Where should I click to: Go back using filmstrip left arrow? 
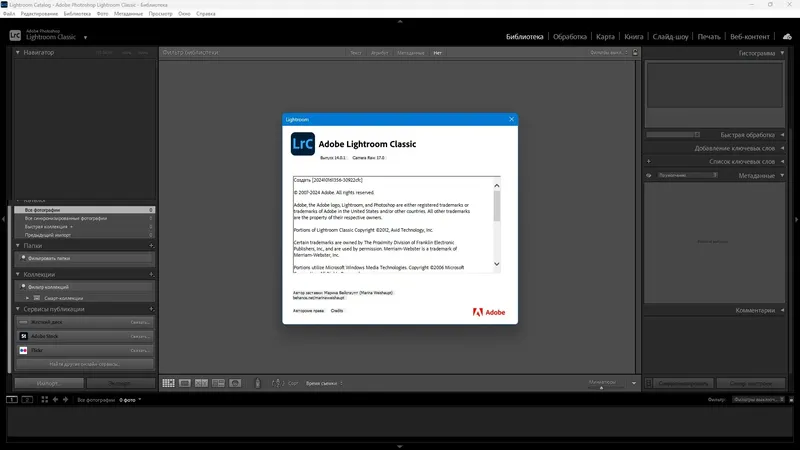point(55,399)
